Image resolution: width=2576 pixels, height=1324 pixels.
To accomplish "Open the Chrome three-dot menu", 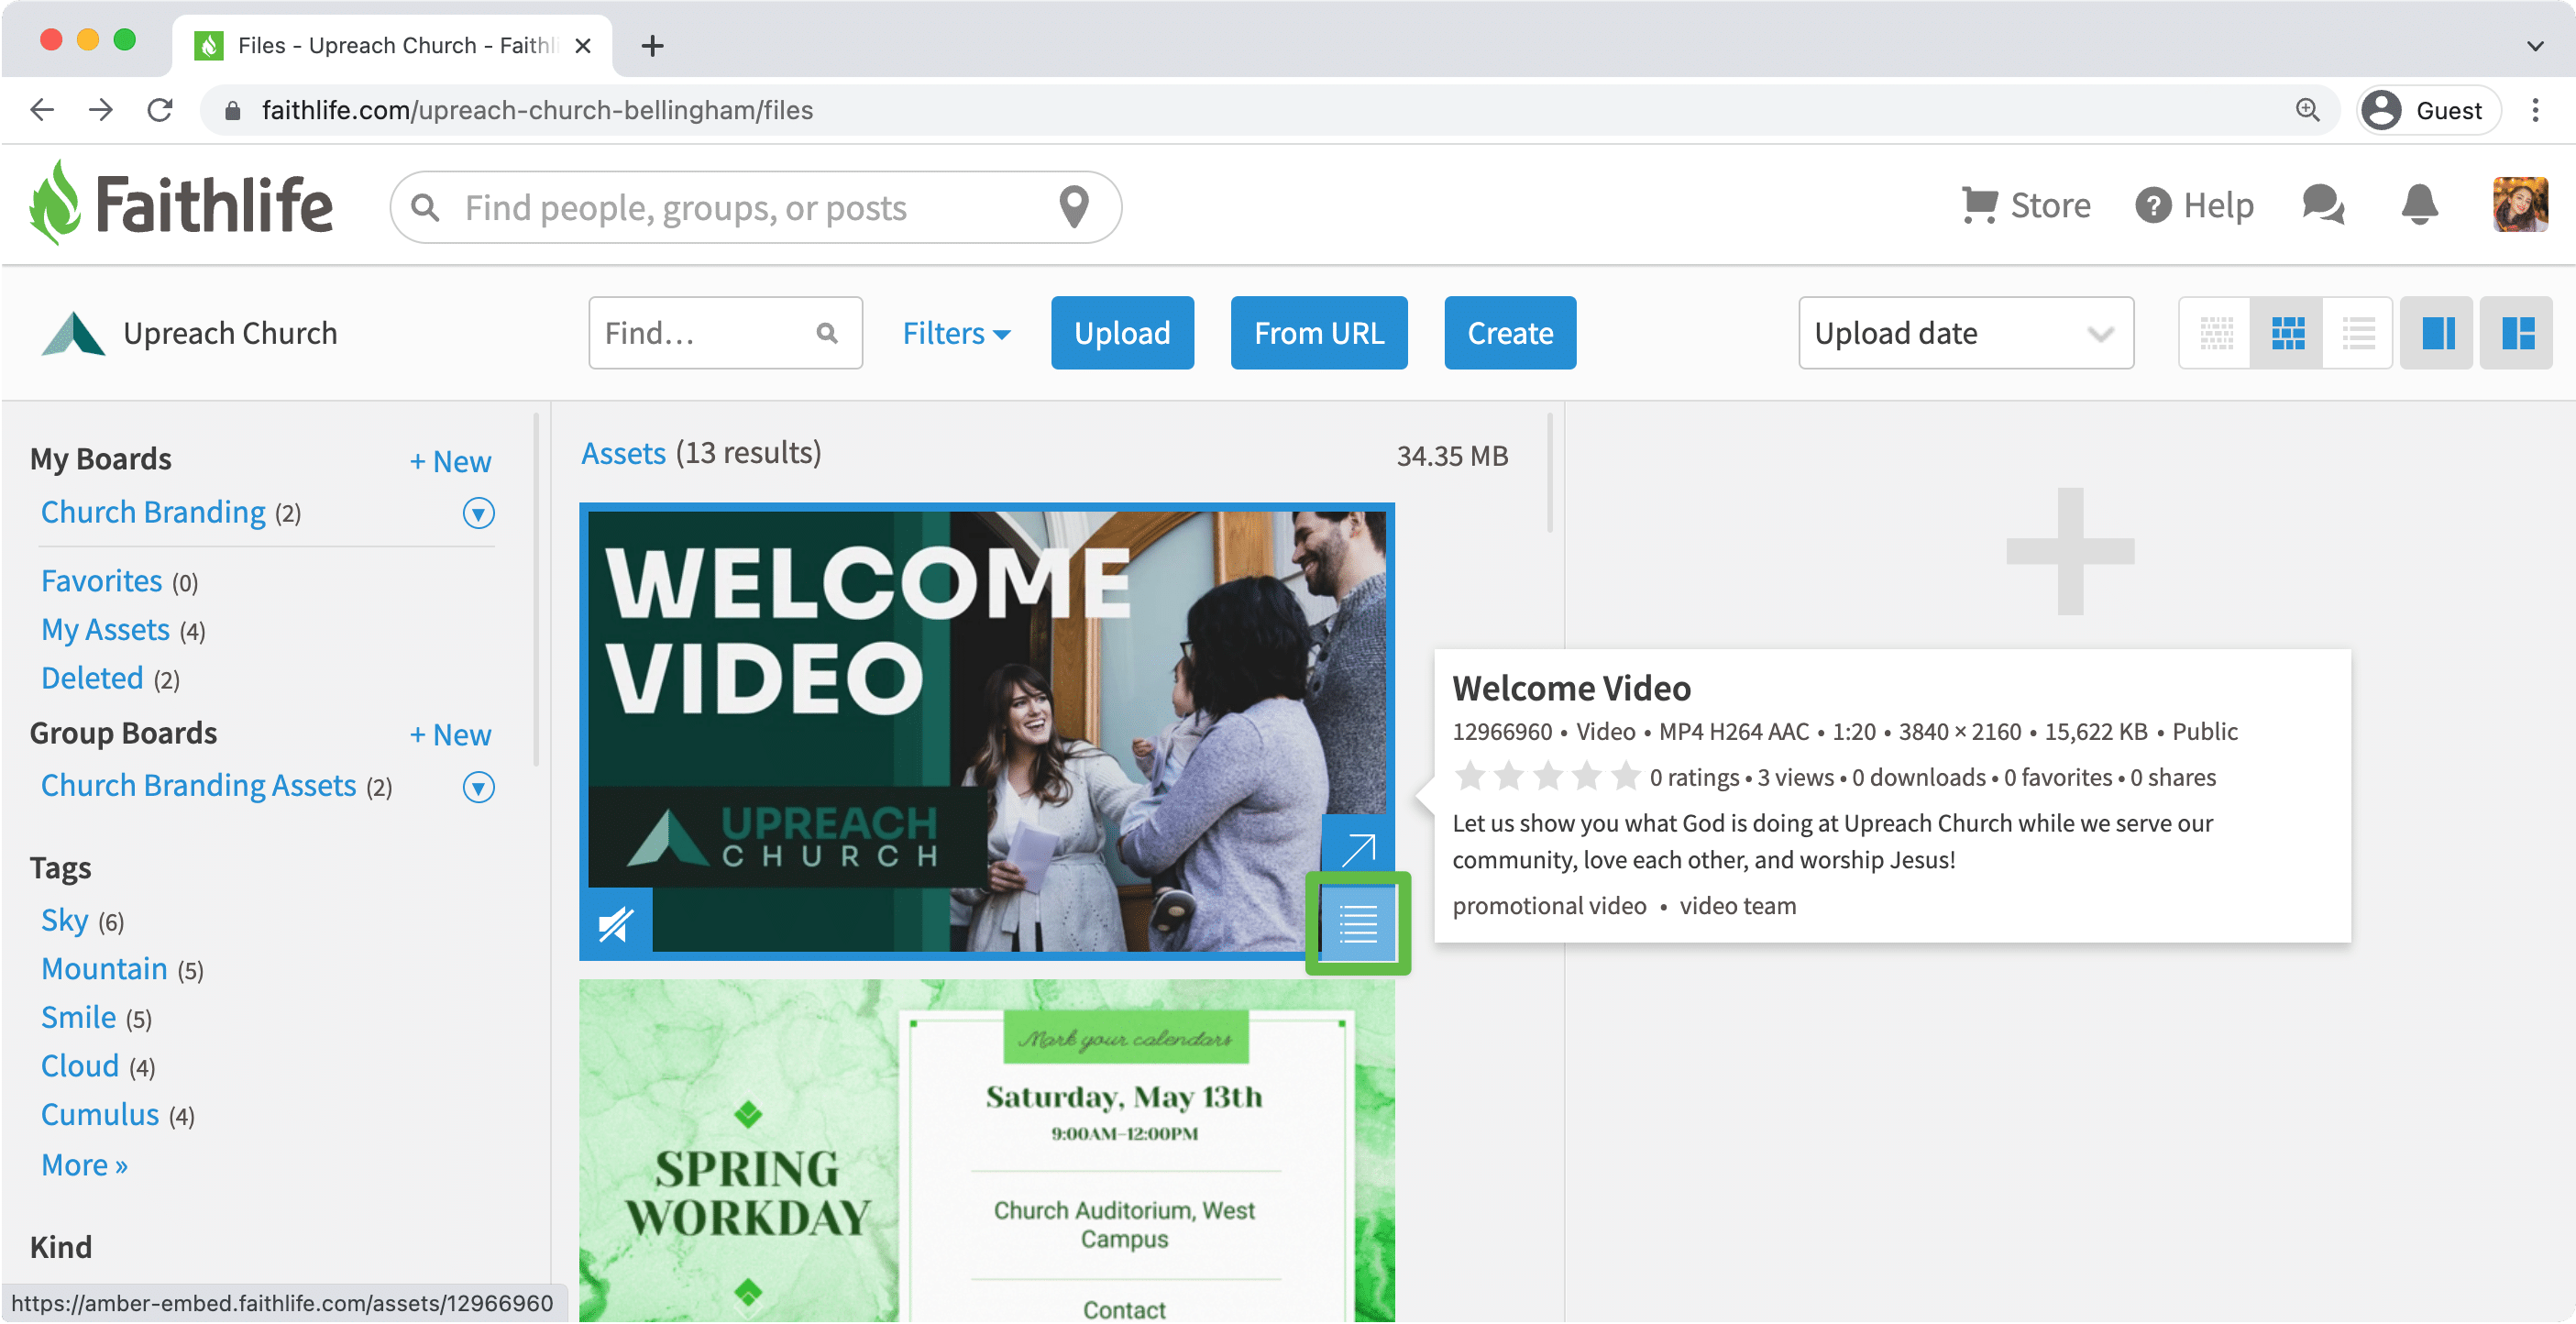I will pyautogui.click(x=2535, y=109).
